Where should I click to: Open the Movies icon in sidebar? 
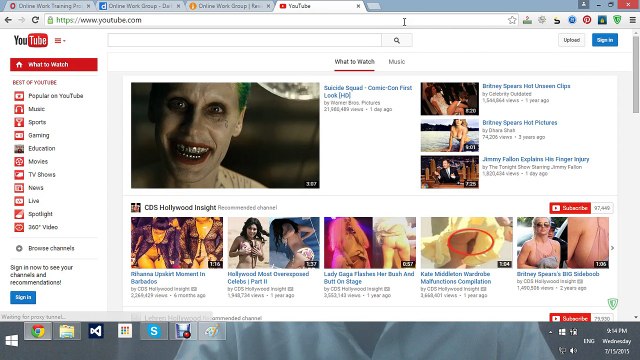click(19, 162)
